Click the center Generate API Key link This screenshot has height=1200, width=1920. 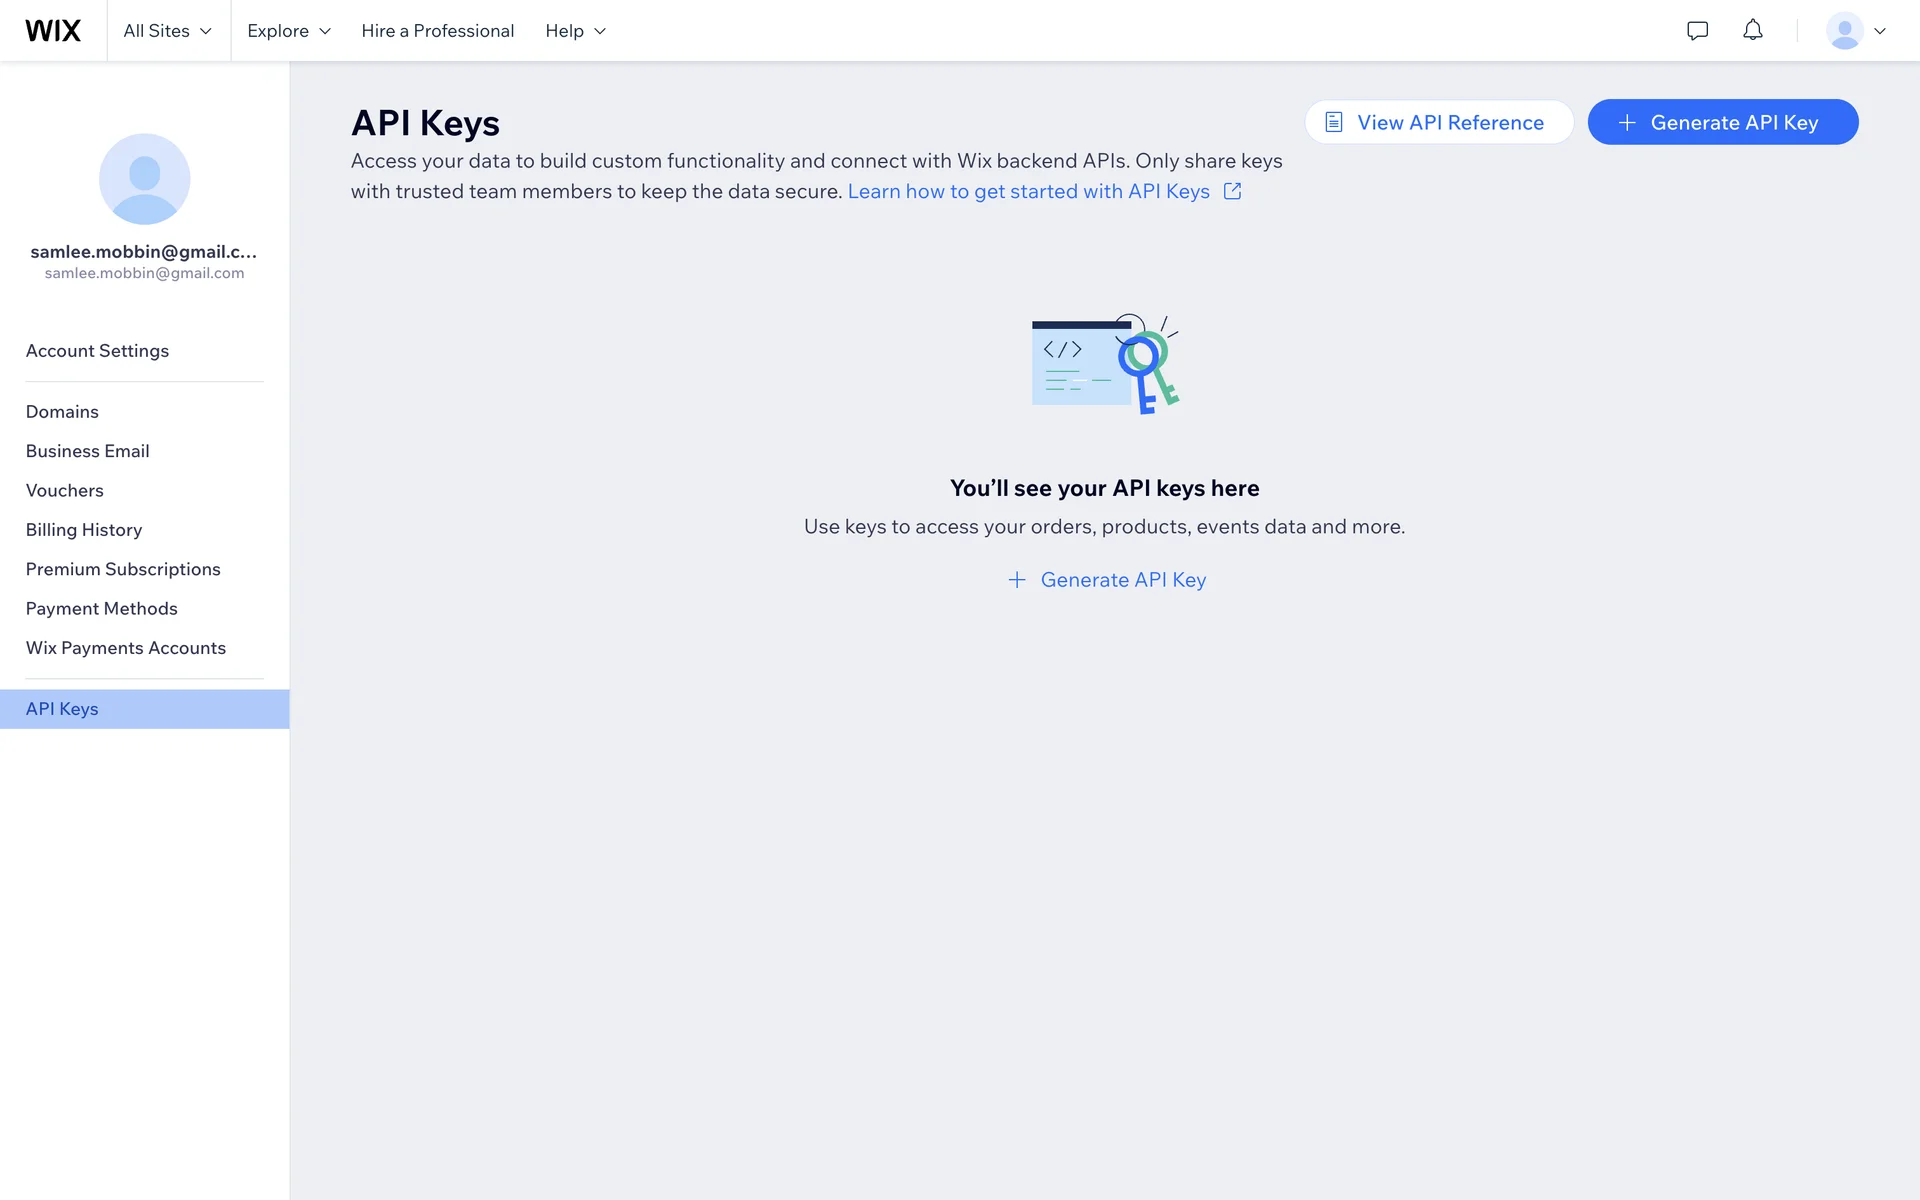(x=1106, y=580)
